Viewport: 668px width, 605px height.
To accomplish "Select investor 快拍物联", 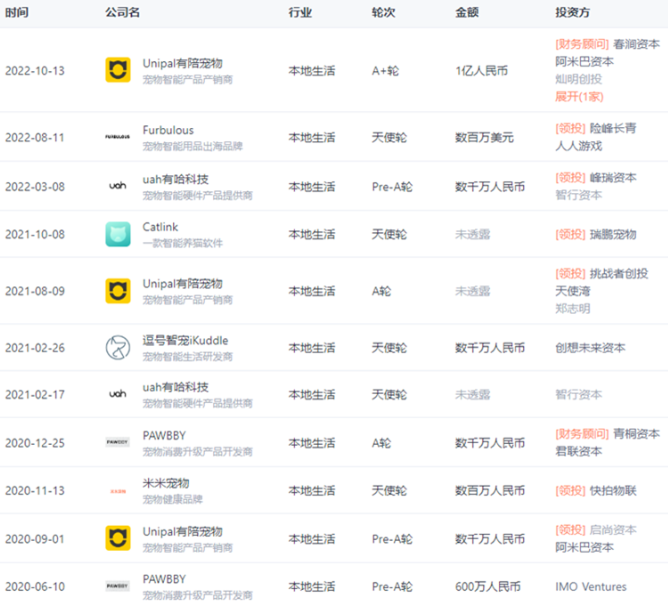I will [x=613, y=491].
